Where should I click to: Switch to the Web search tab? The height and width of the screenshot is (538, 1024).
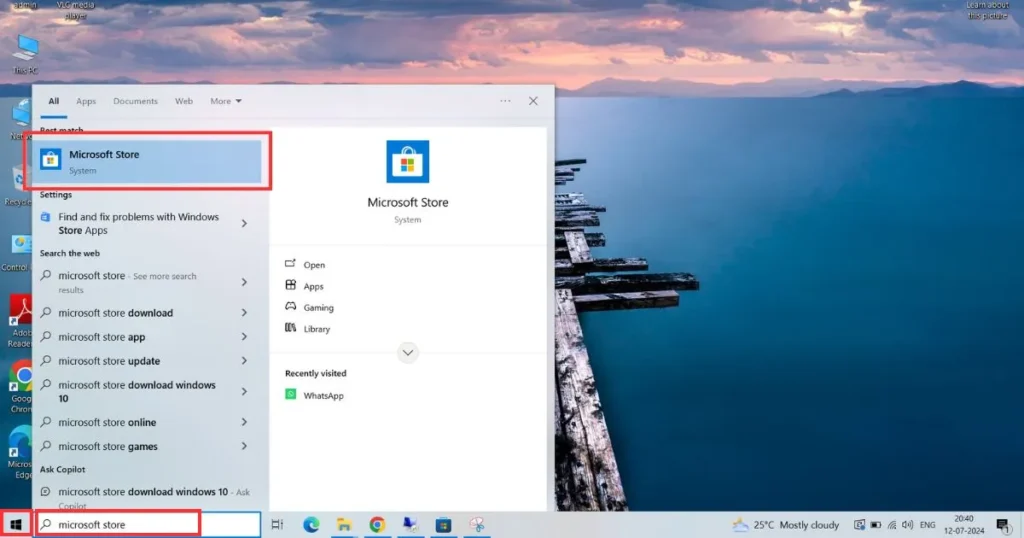[x=184, y=101]
